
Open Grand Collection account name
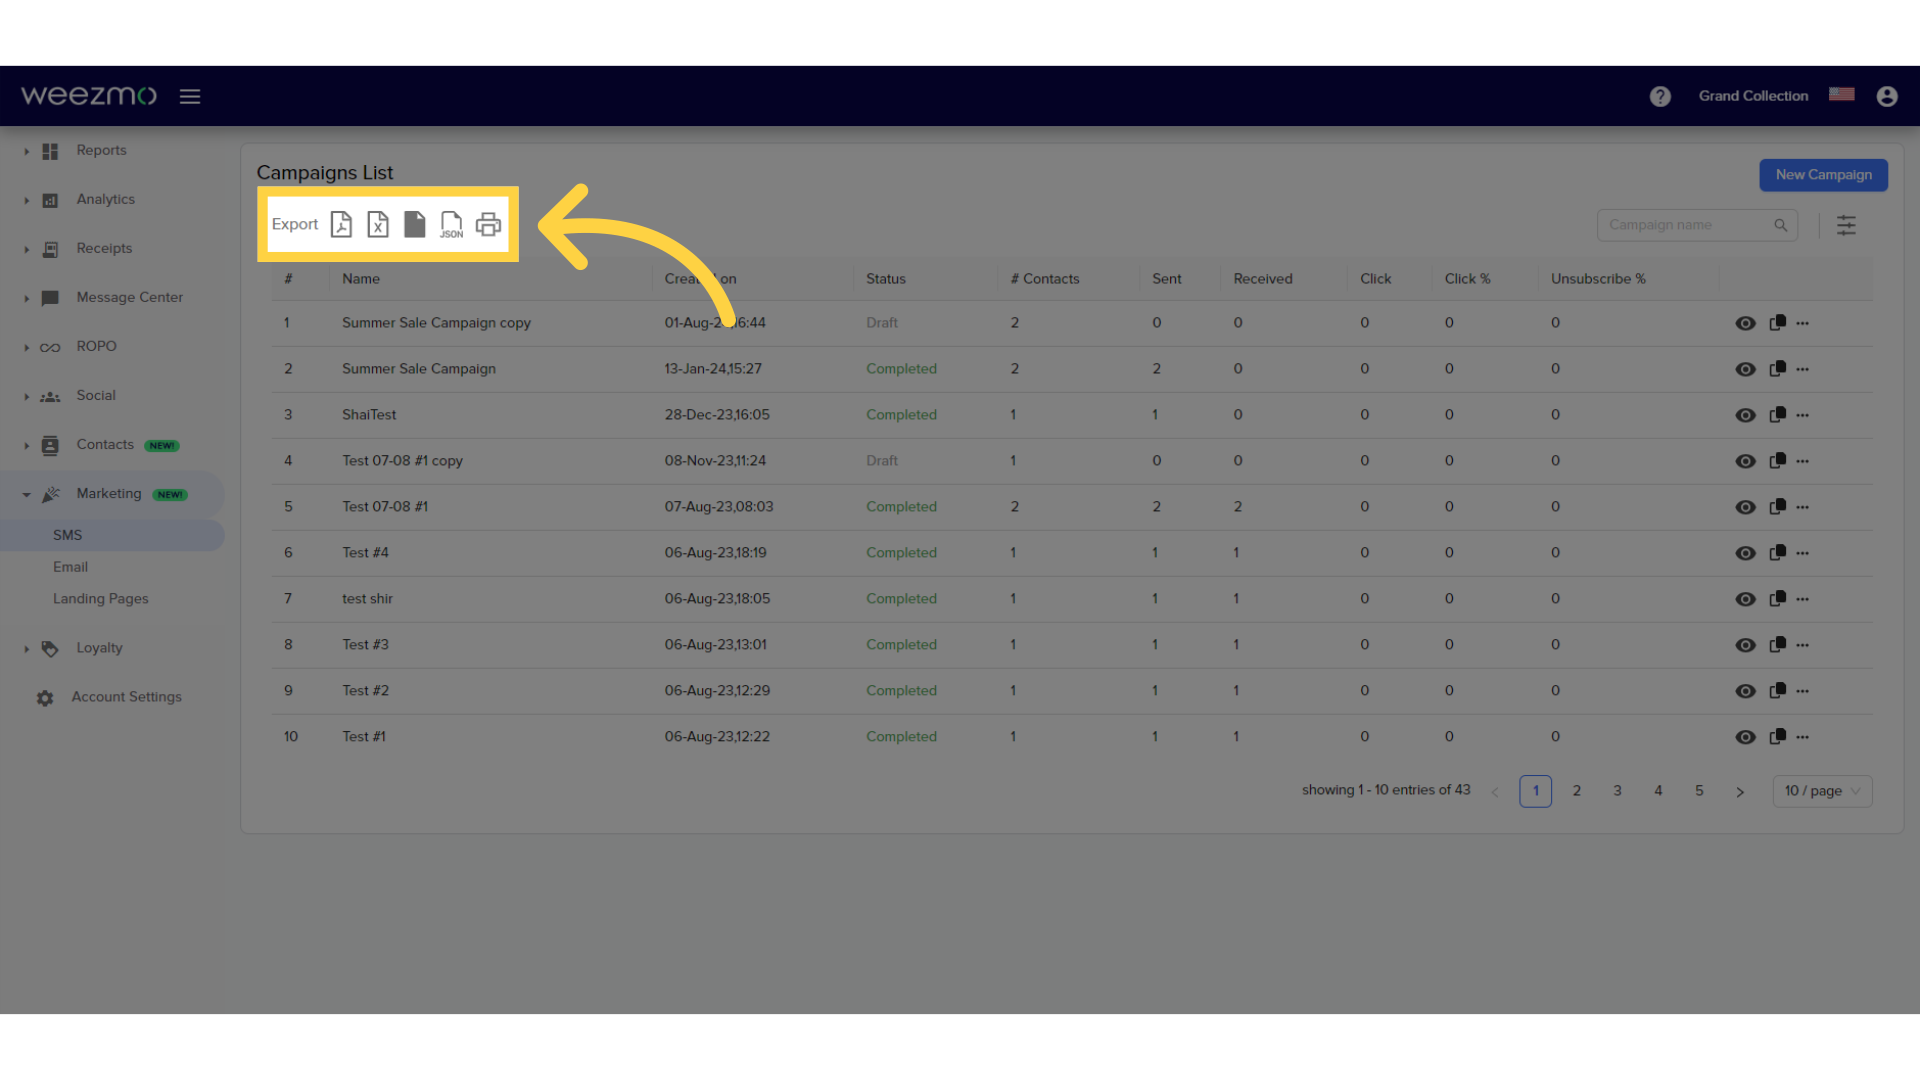point(1753,96)
